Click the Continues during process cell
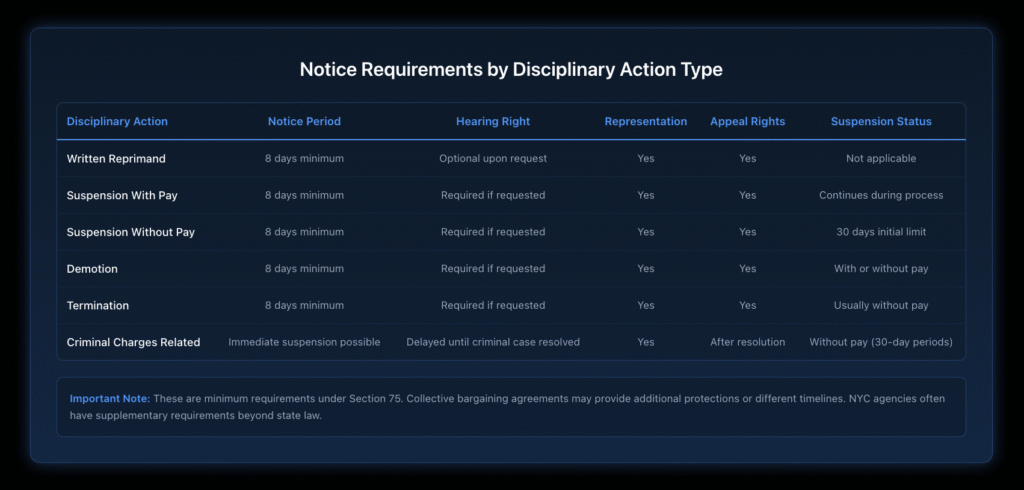Image resolution: width=1024 pixels, height=490 pixels. tap(881, 195)
